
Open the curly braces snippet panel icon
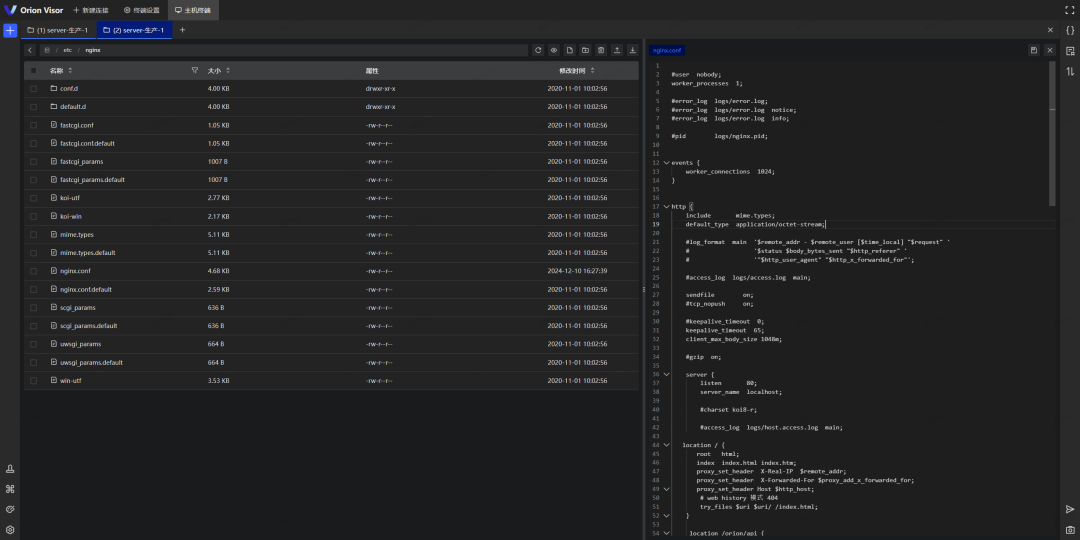click(x=1070, y=31)
